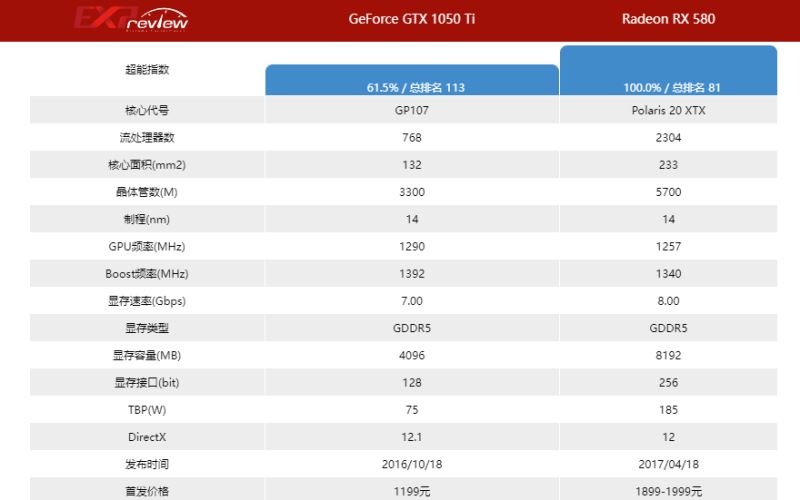Select the 75 watt TBP value
The height and width of the screenshot is (500, 800).
pyautogui.click(x=412, y=410)
